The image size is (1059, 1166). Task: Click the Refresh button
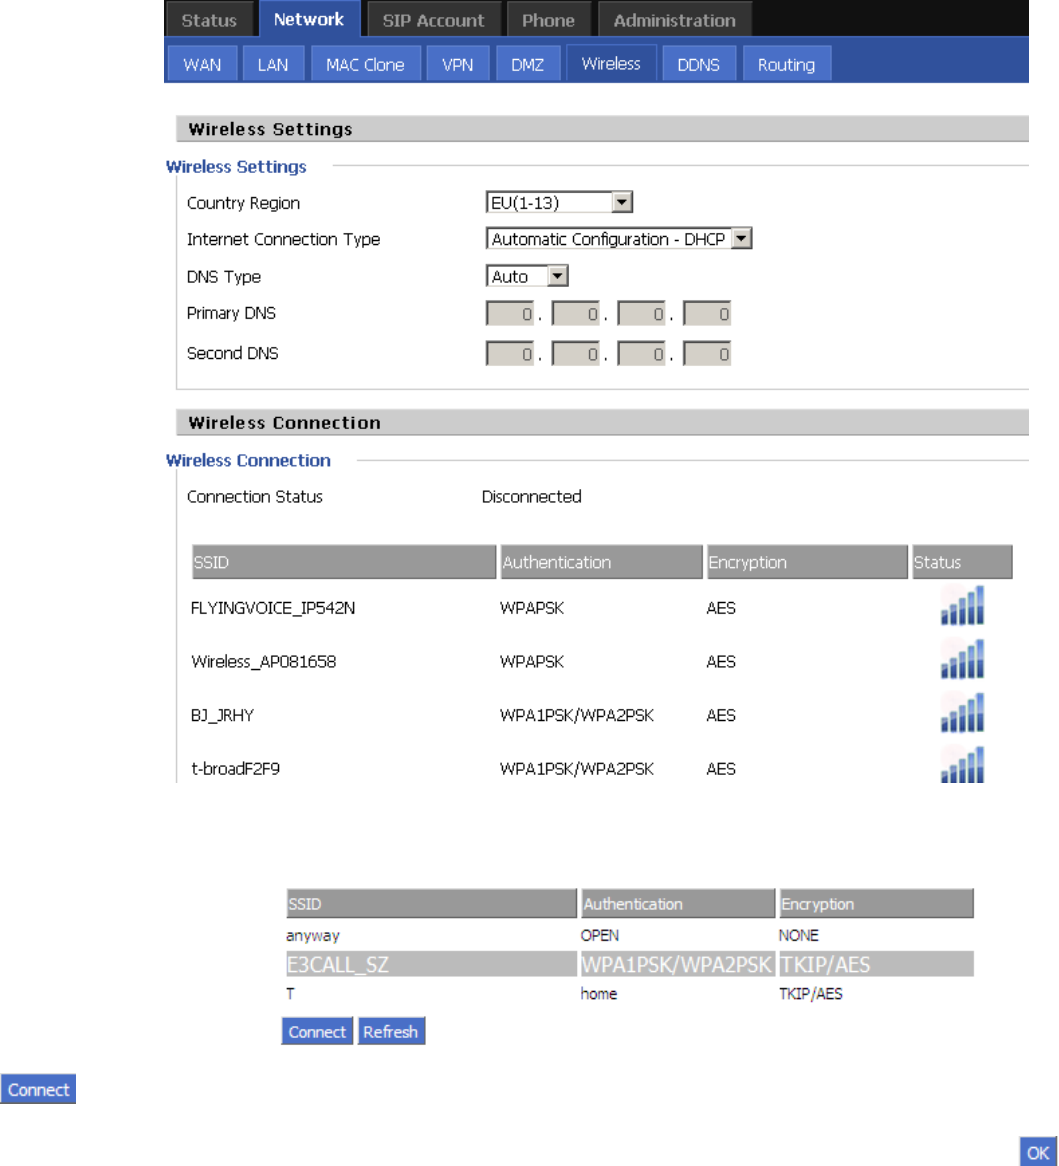pos(391,1031)
